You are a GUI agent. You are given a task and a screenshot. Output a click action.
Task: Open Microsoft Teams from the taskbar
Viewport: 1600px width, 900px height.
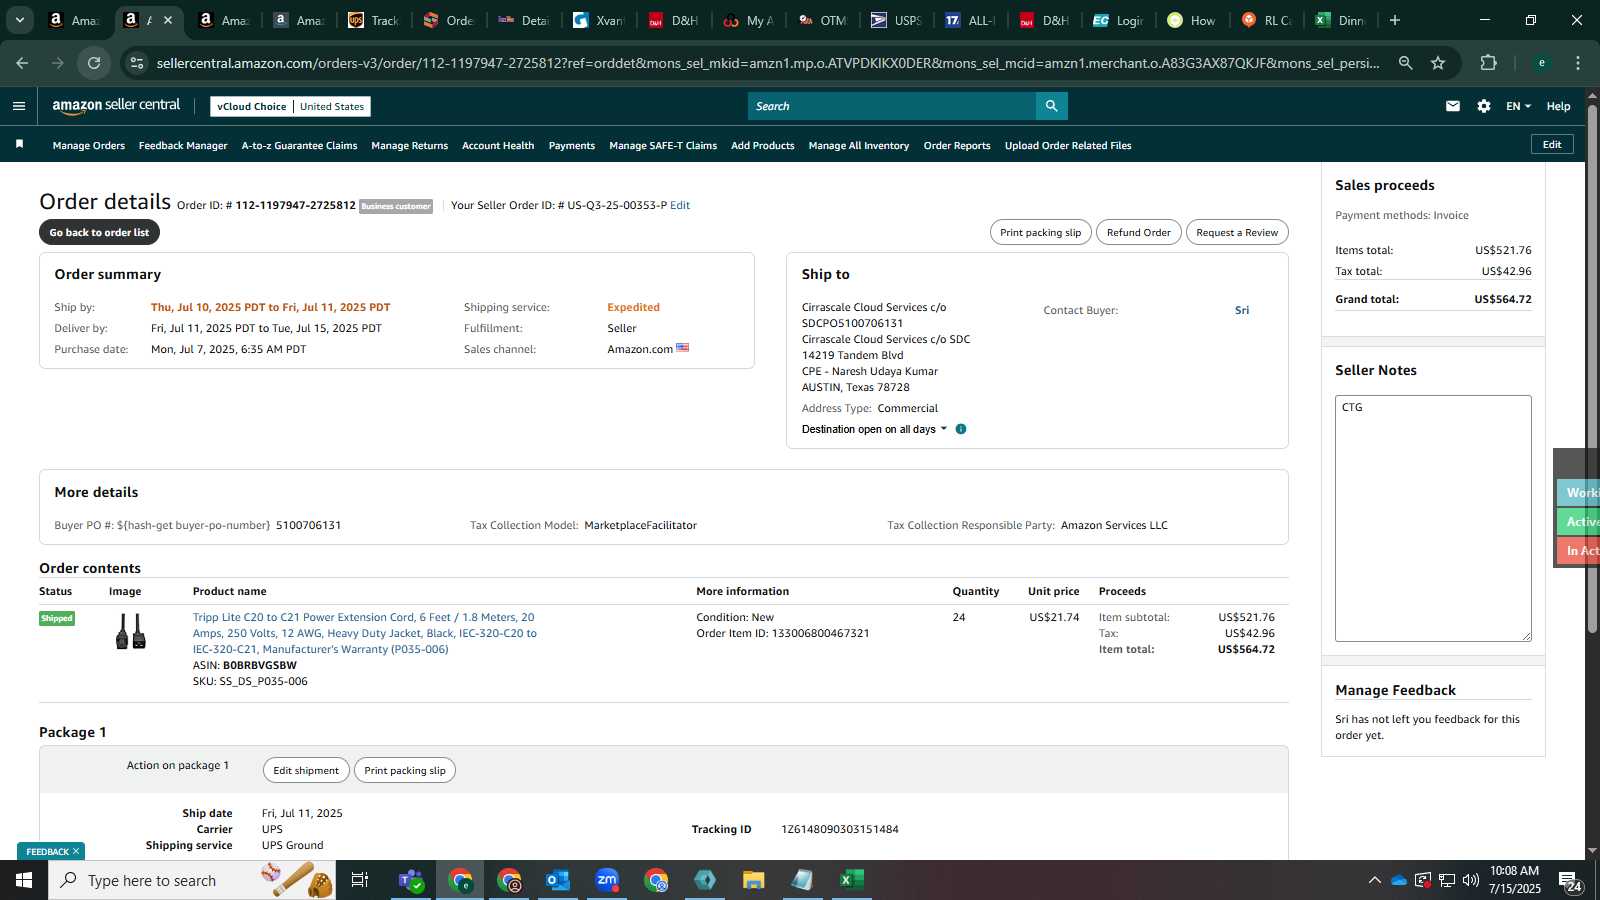(411, 880)
